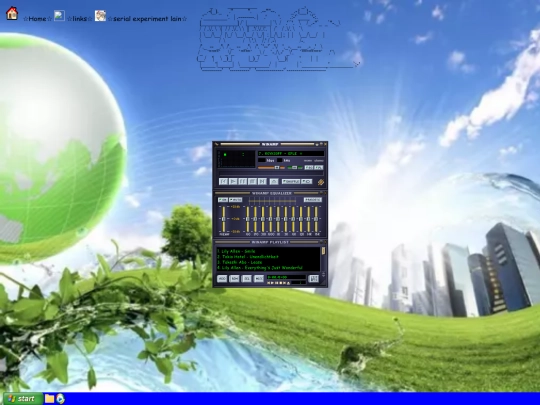Click the 12K equalizer band slider
The height and width of the screenshot is (405, 540).
(x=301, y=219)
